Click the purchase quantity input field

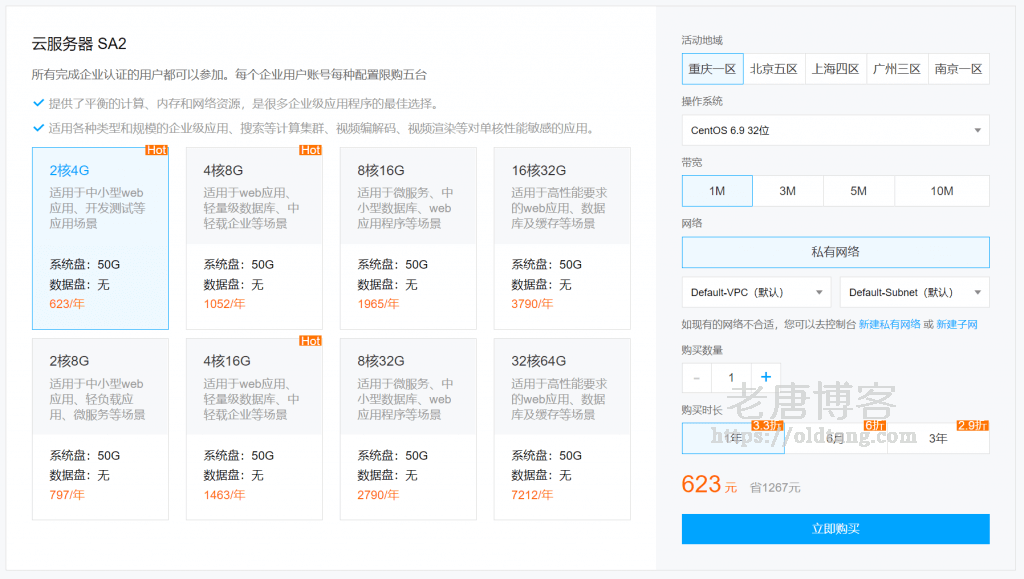731,377
